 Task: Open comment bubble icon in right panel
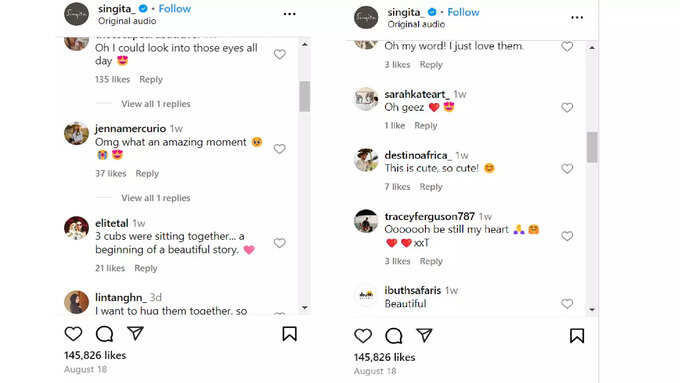[x=394, y=336]
